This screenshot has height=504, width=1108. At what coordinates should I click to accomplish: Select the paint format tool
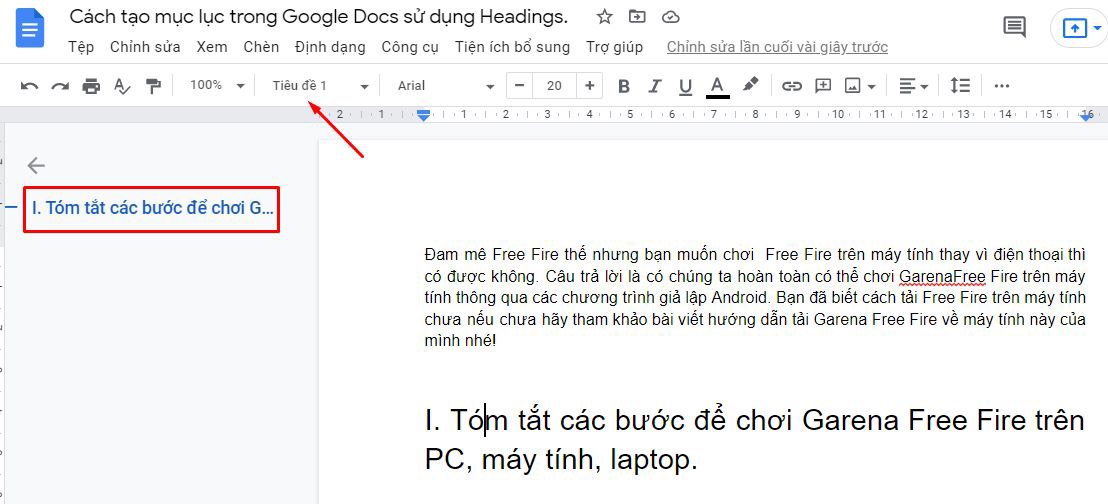(153, 86)
